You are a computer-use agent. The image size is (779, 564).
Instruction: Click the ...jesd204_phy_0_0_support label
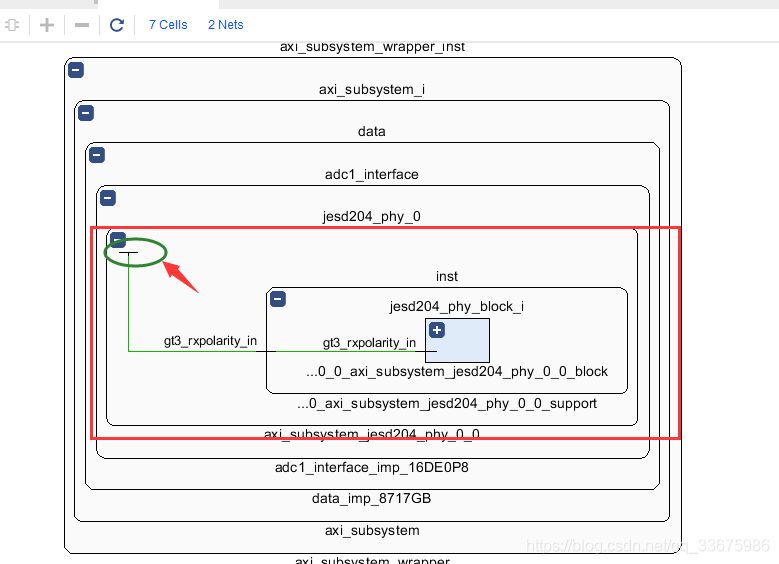point(447,403)
